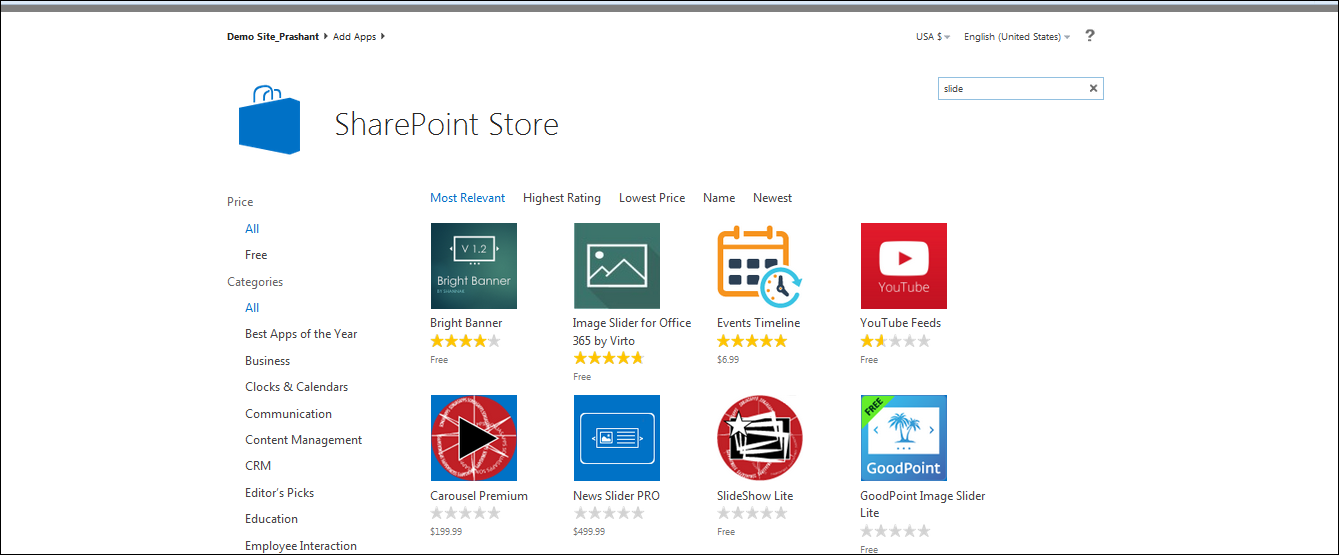Open the SlideShow Lite app icon
Viewport: 1339px width, 555px height.
[x=760, y=438]
